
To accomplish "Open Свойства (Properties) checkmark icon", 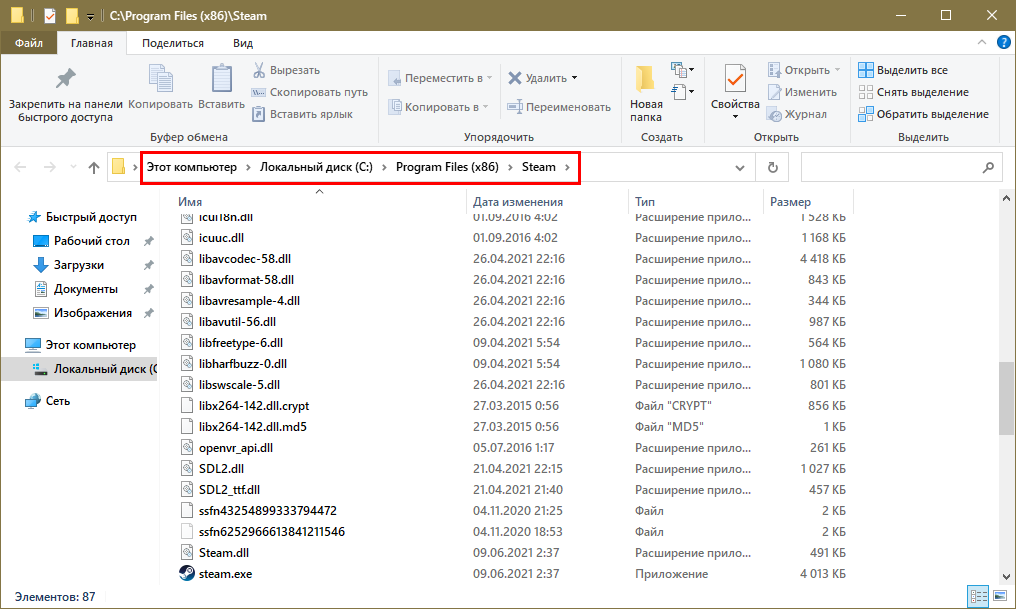I will click(x=735, y=79).
